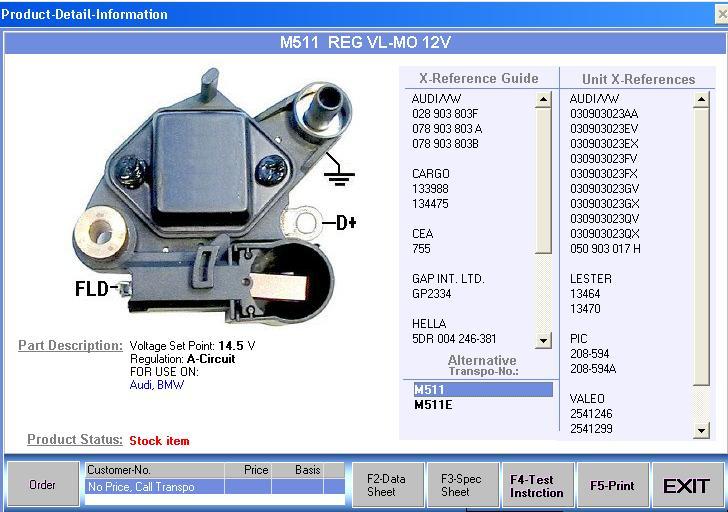This screenshot has width=728, height=512.
Task: Select unit reference 030903023QV
Action: (x=604, y=219)
